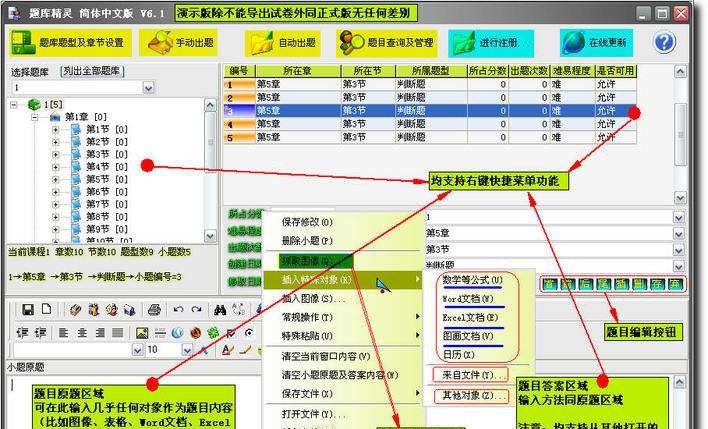Open the 手动出题 manual question tool

click(x=178, y=42)
